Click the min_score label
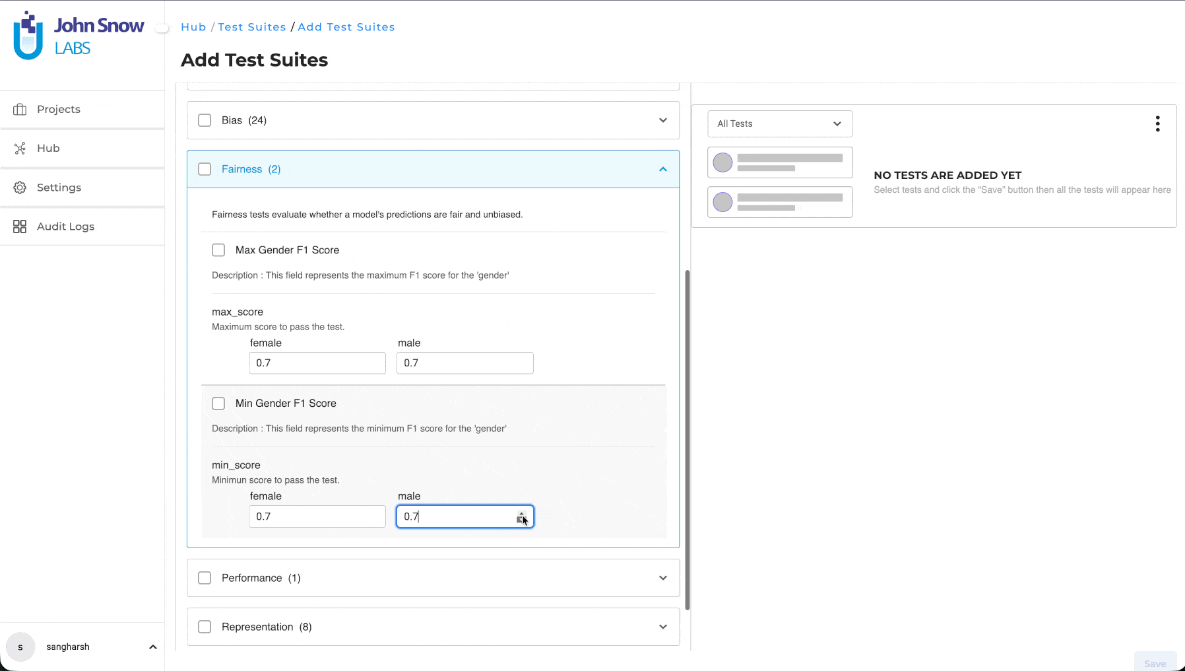1185x671 pixels. pyautogui.click(x=236, y=465)
